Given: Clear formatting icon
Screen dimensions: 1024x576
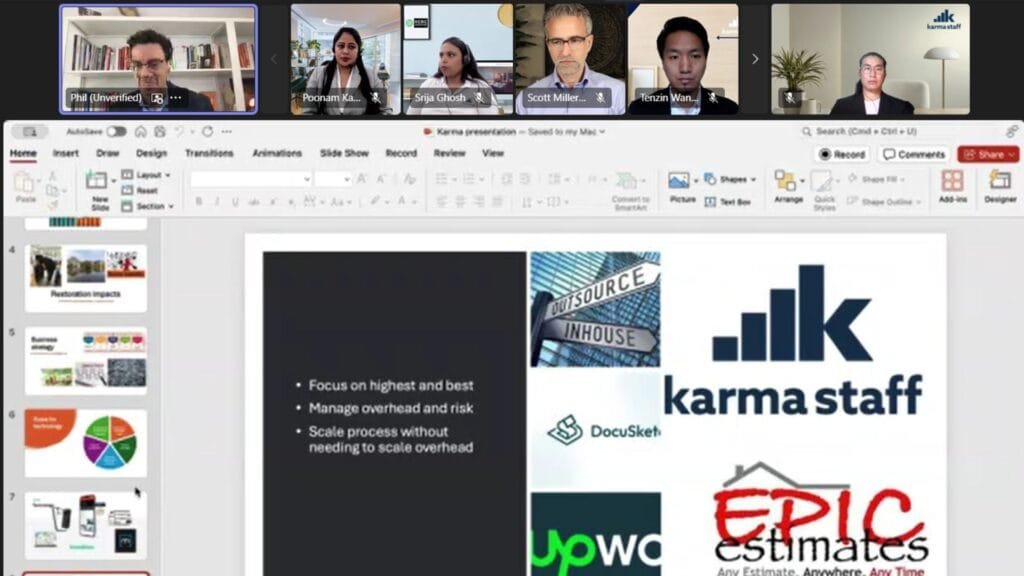Looking at the screenshot, I should (x=409, y=179).
